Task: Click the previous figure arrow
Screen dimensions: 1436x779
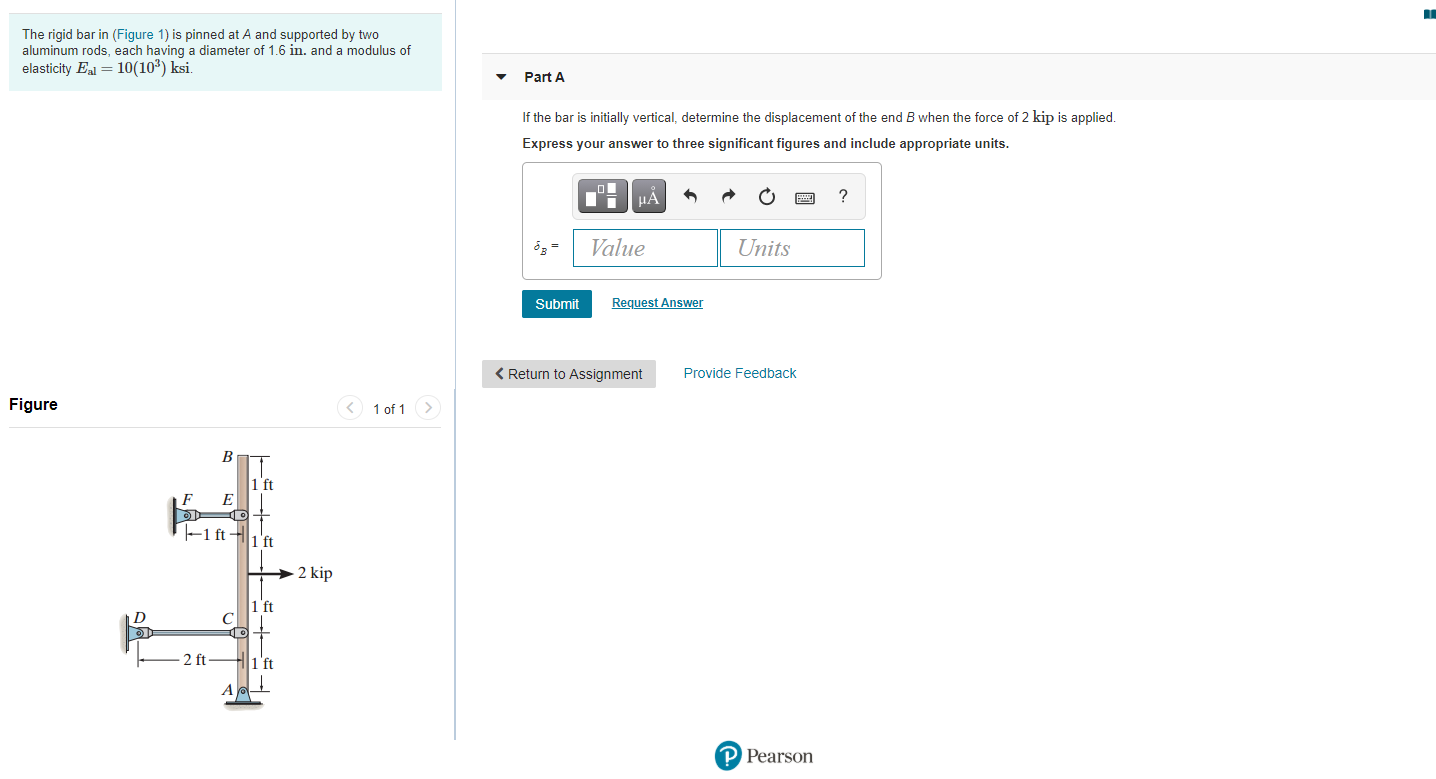Action: pos(350,408)
